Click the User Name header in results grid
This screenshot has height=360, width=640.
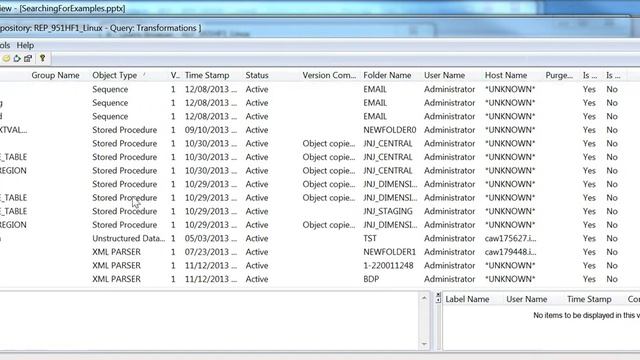point(444,76)
